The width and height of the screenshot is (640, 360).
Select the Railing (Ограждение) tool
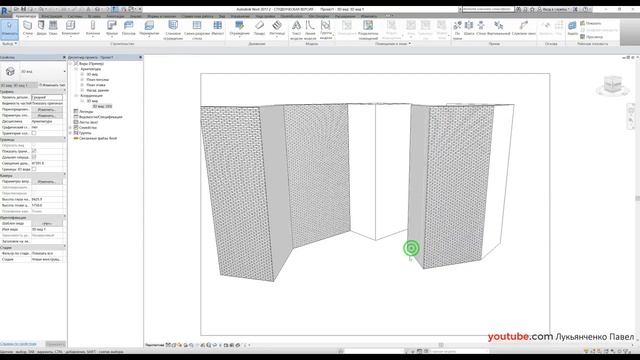240,28
